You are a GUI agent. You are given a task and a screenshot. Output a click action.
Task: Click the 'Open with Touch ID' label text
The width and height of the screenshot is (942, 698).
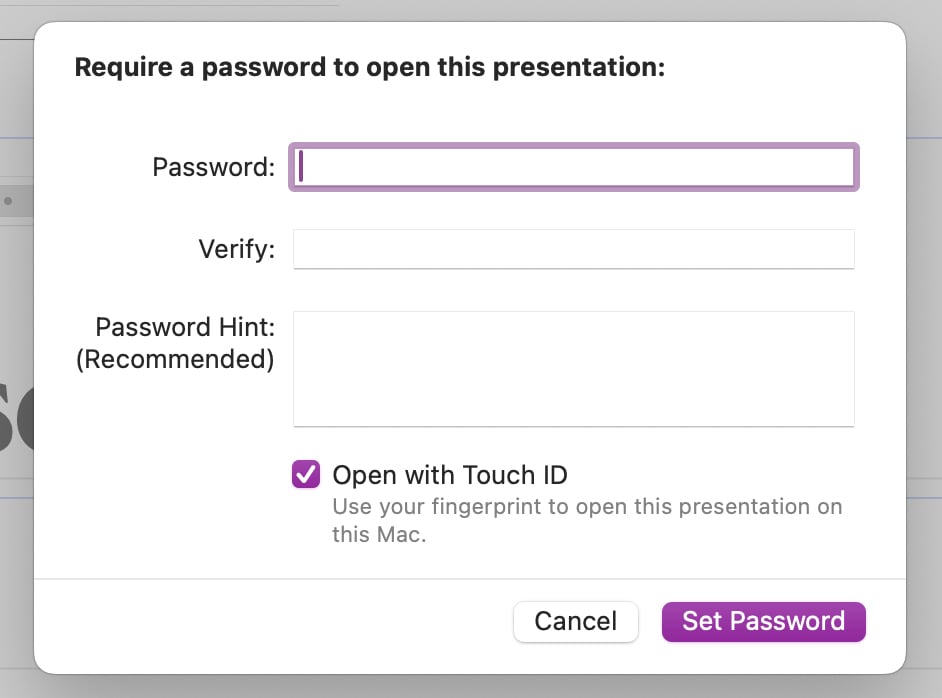pos(449,474)
